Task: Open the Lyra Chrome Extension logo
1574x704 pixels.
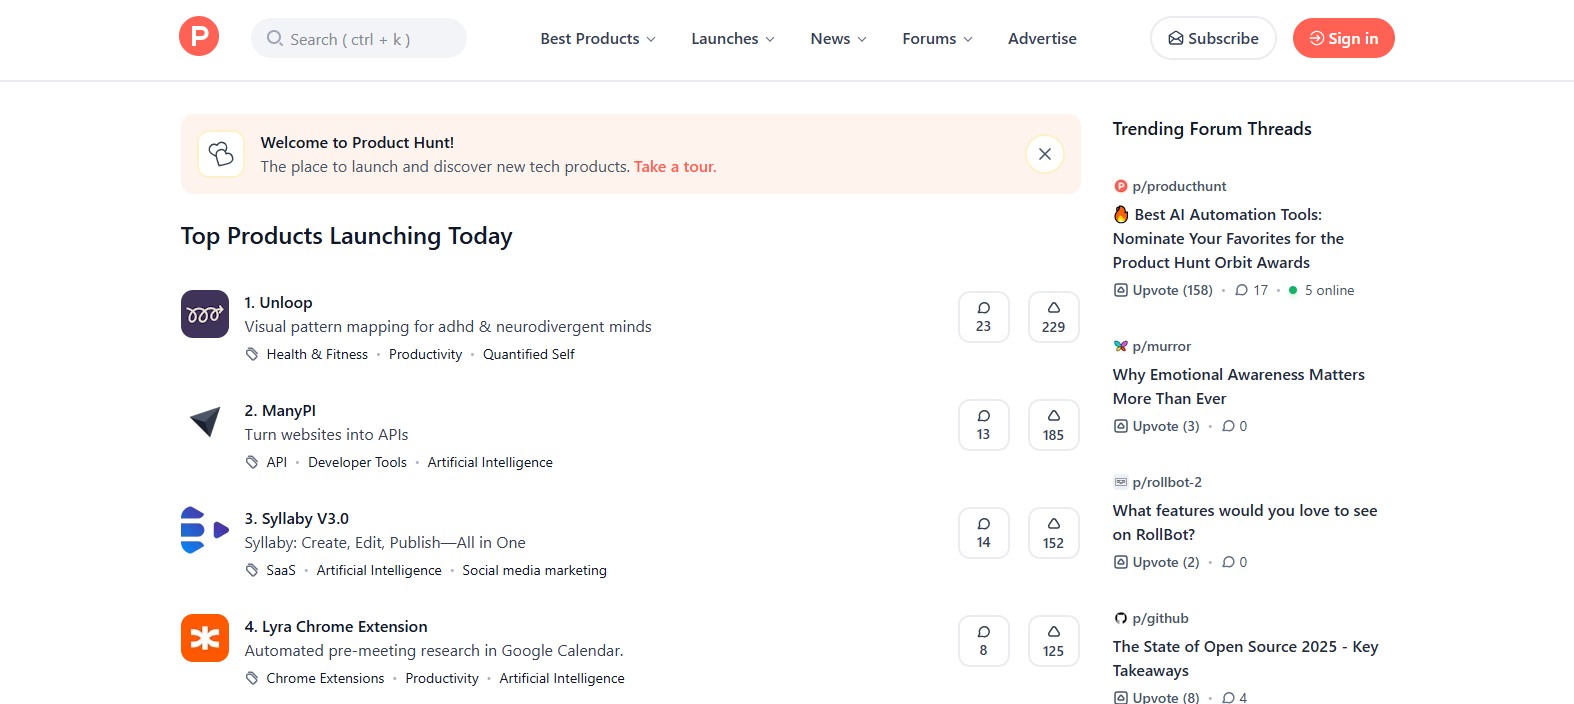Action: coord(205,638)
